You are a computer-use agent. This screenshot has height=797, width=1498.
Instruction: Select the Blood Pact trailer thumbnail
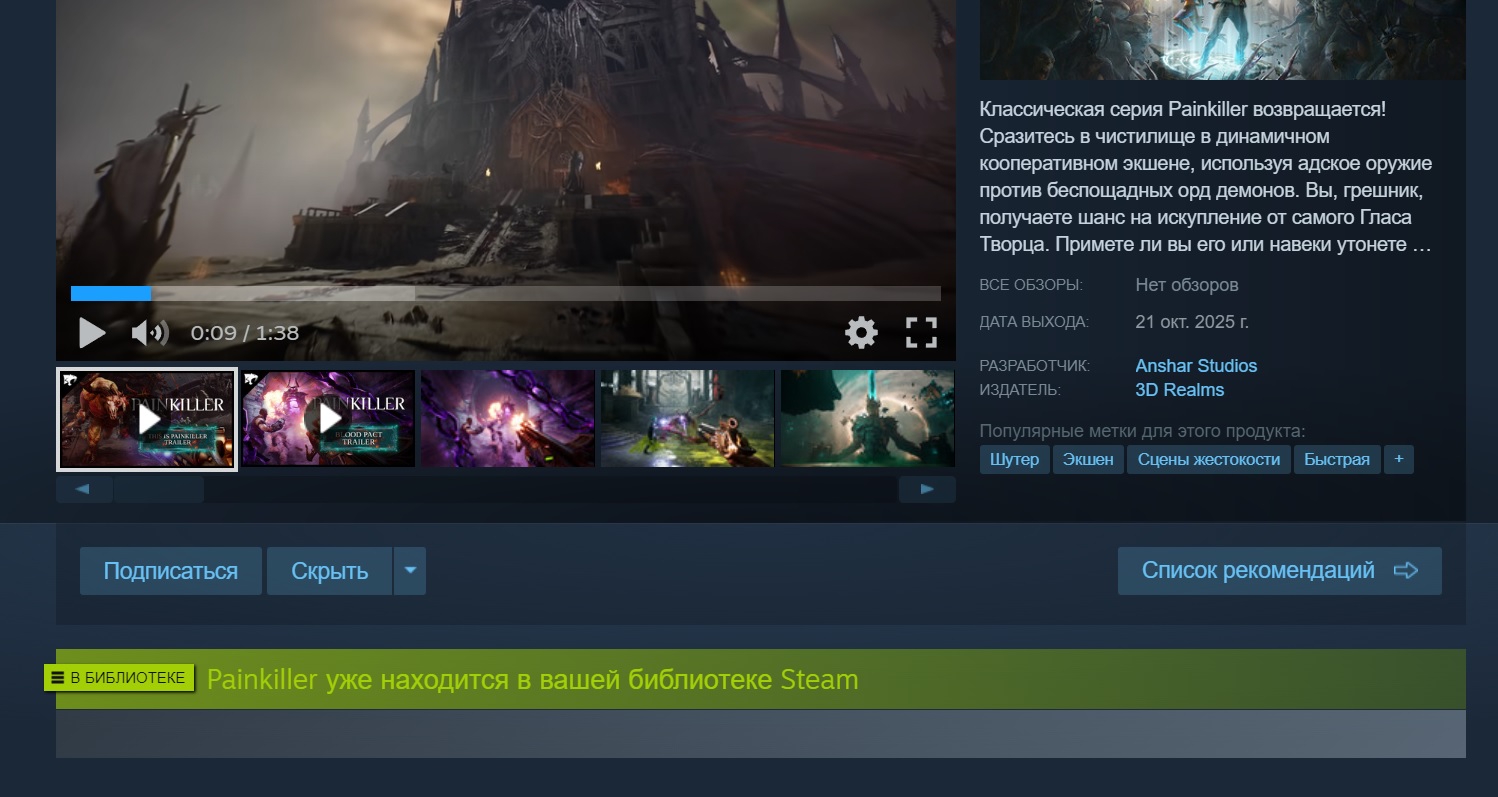(328, 419)
